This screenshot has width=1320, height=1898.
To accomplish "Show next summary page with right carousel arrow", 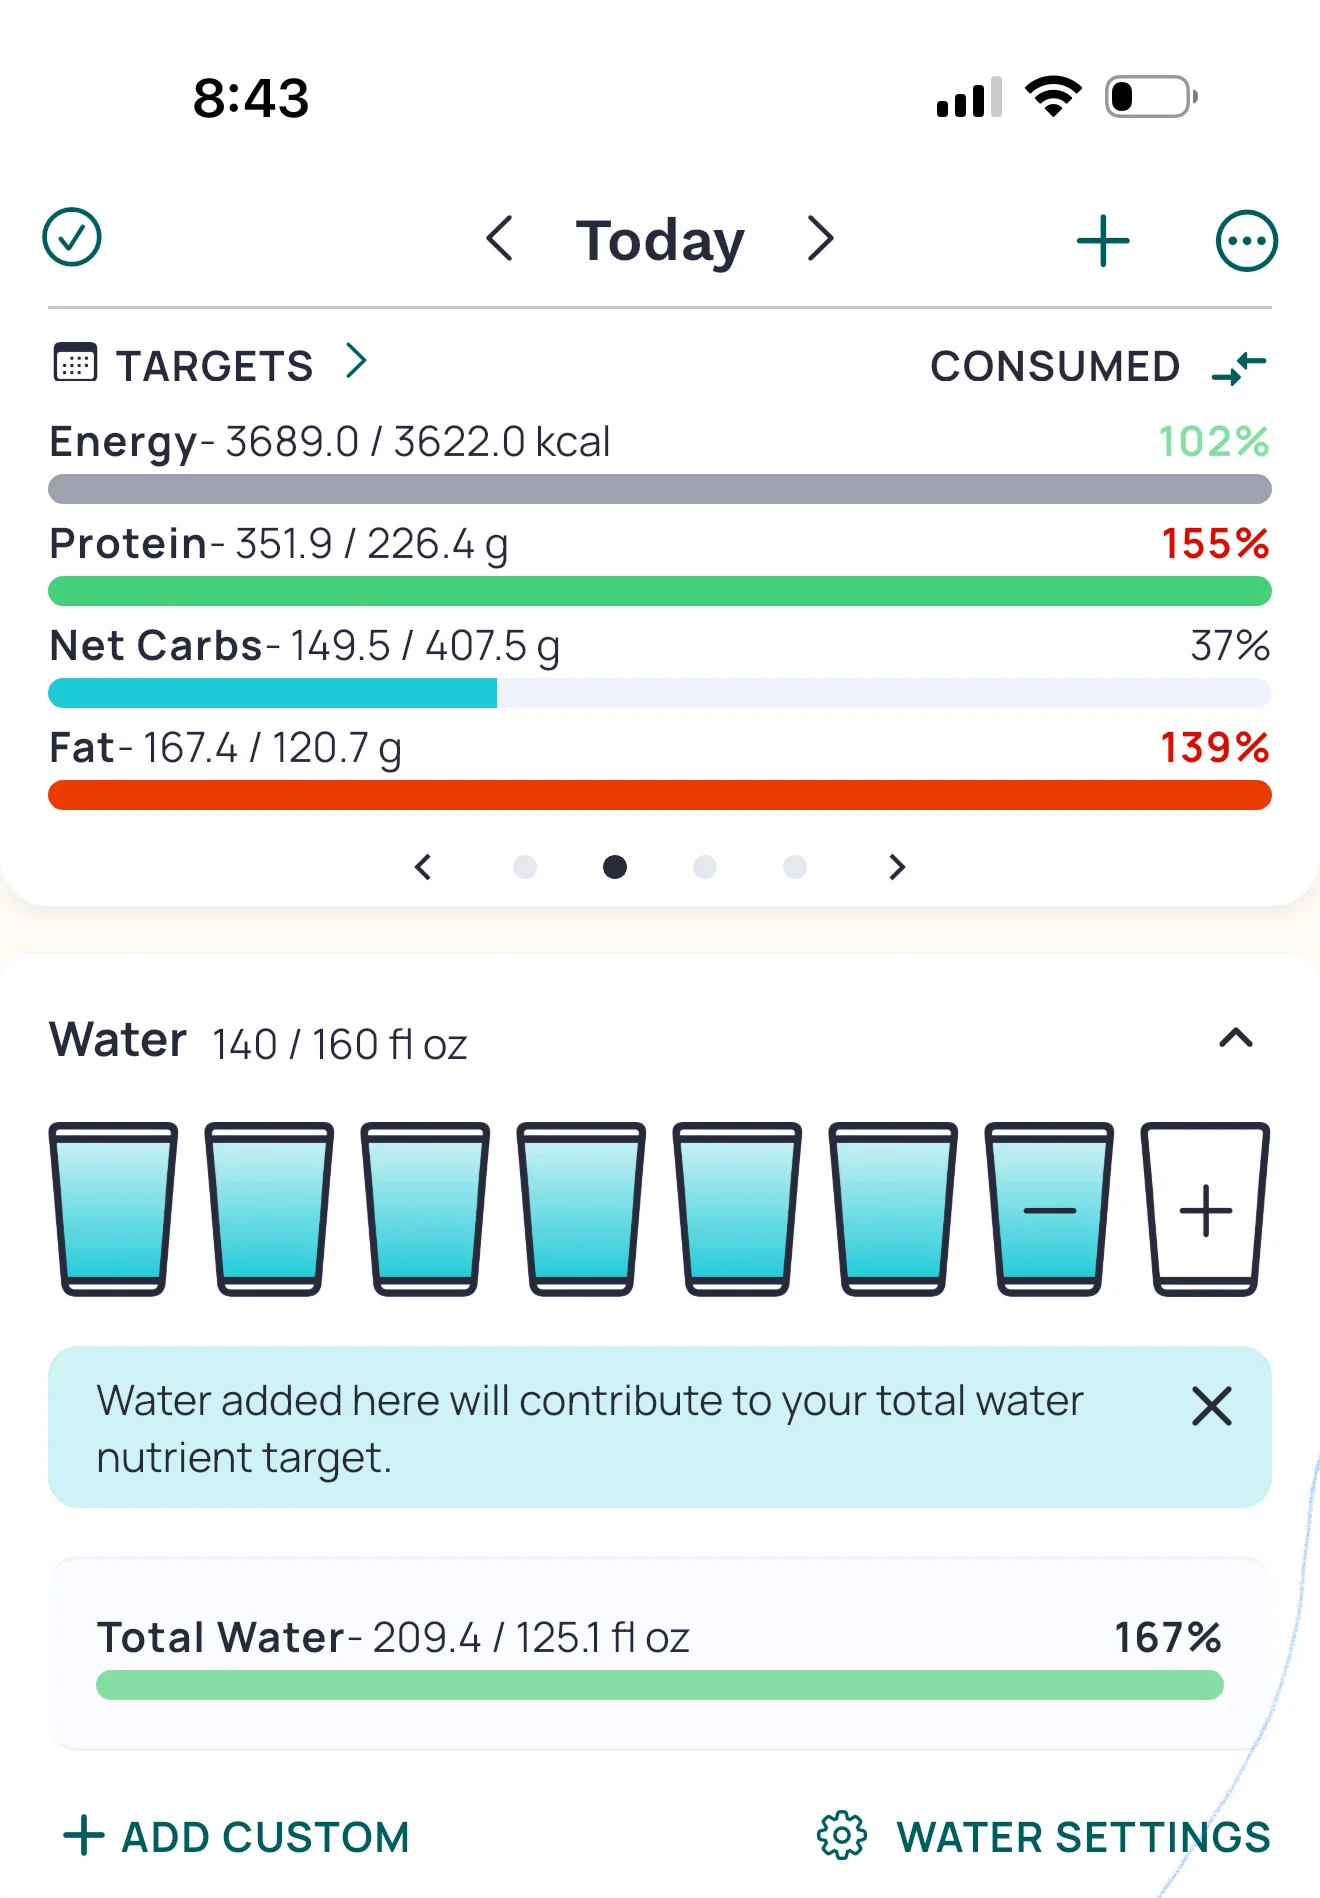I will pos(897,867).
